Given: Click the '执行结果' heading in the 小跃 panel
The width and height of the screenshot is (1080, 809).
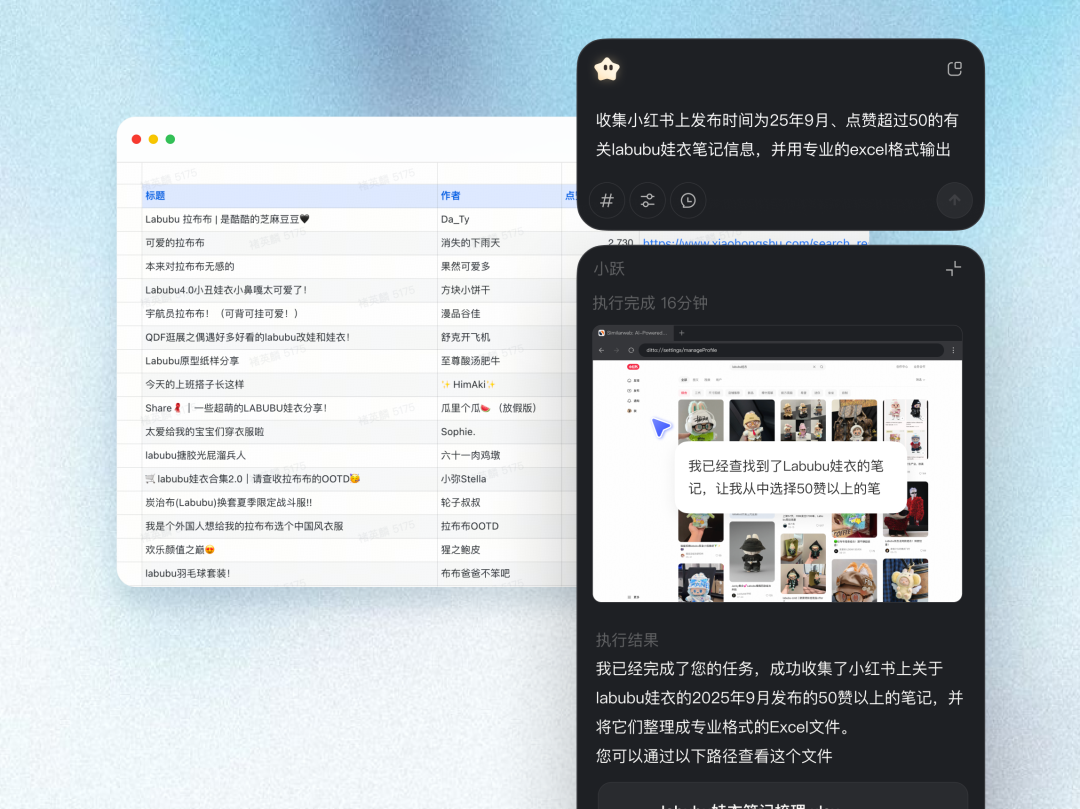Looking at the screenshot, I should click(627, 640).
